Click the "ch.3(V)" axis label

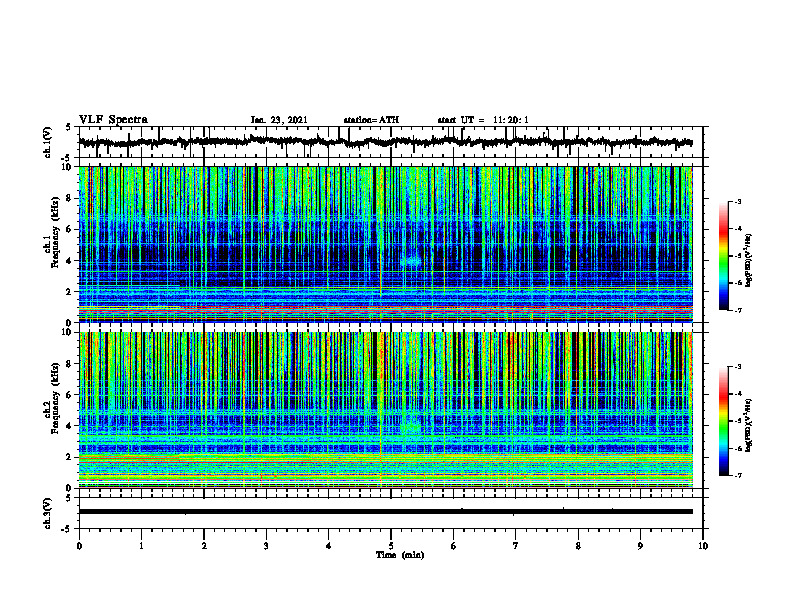48,513
